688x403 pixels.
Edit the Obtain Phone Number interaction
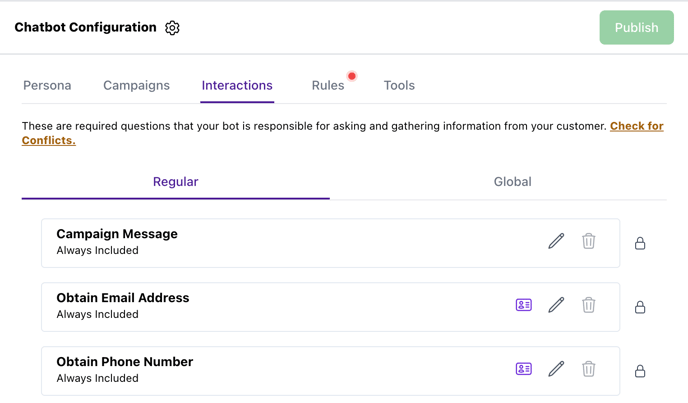coord(556,369)
